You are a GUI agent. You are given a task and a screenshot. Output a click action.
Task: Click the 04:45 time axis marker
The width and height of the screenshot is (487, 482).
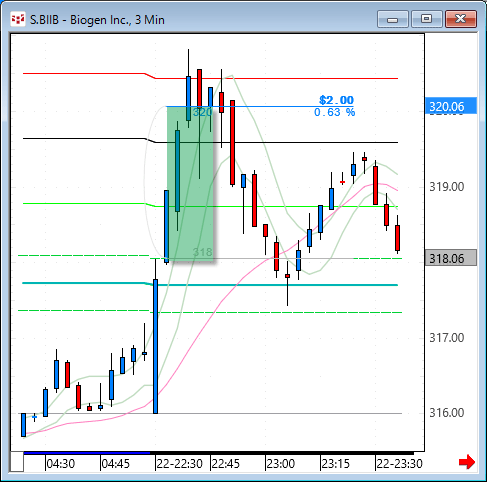(115, 463)
